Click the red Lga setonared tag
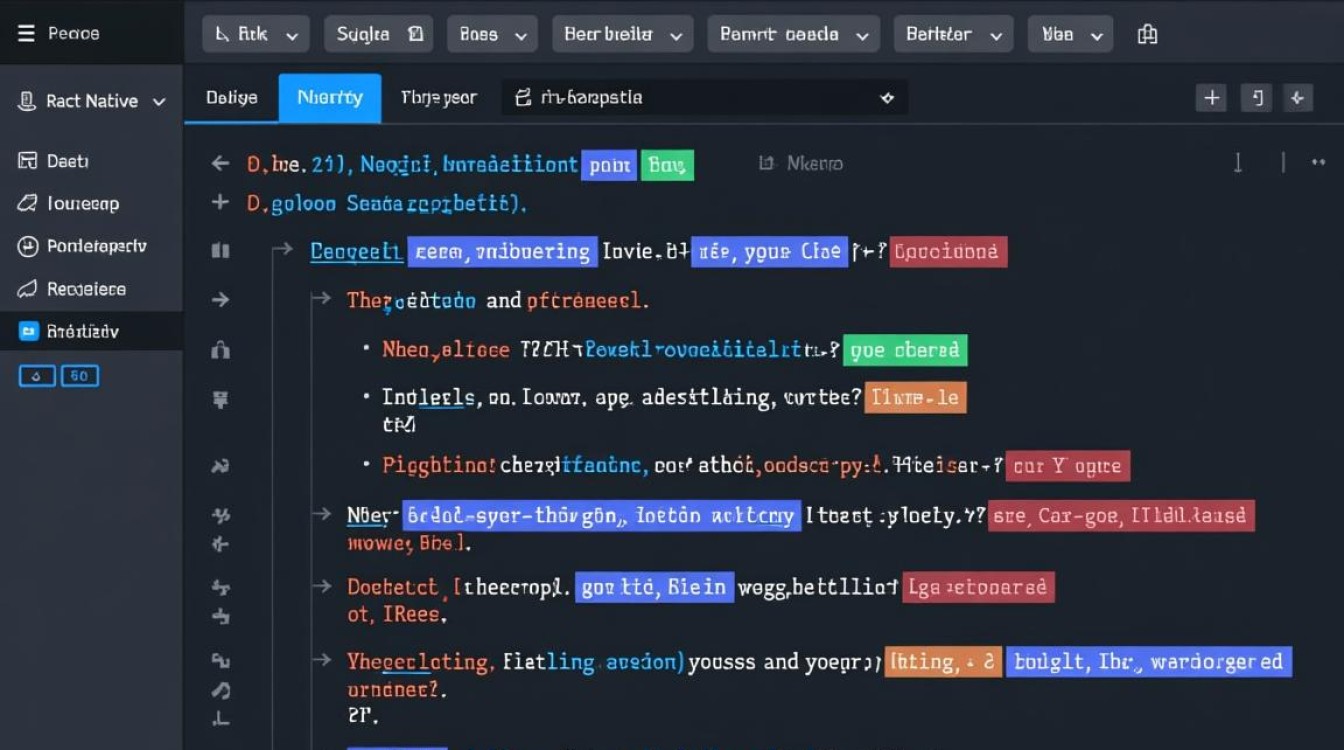The image size is (1344, 750). 979,587
